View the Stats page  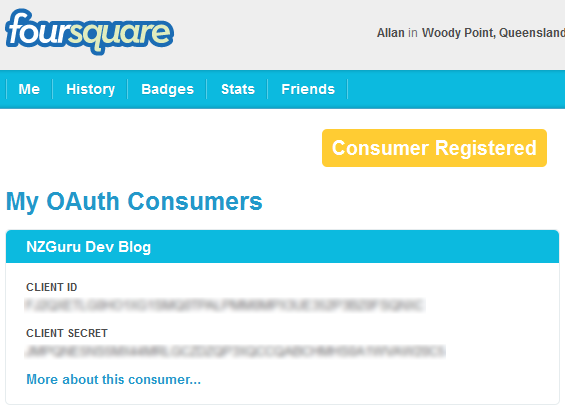(238, 89)
